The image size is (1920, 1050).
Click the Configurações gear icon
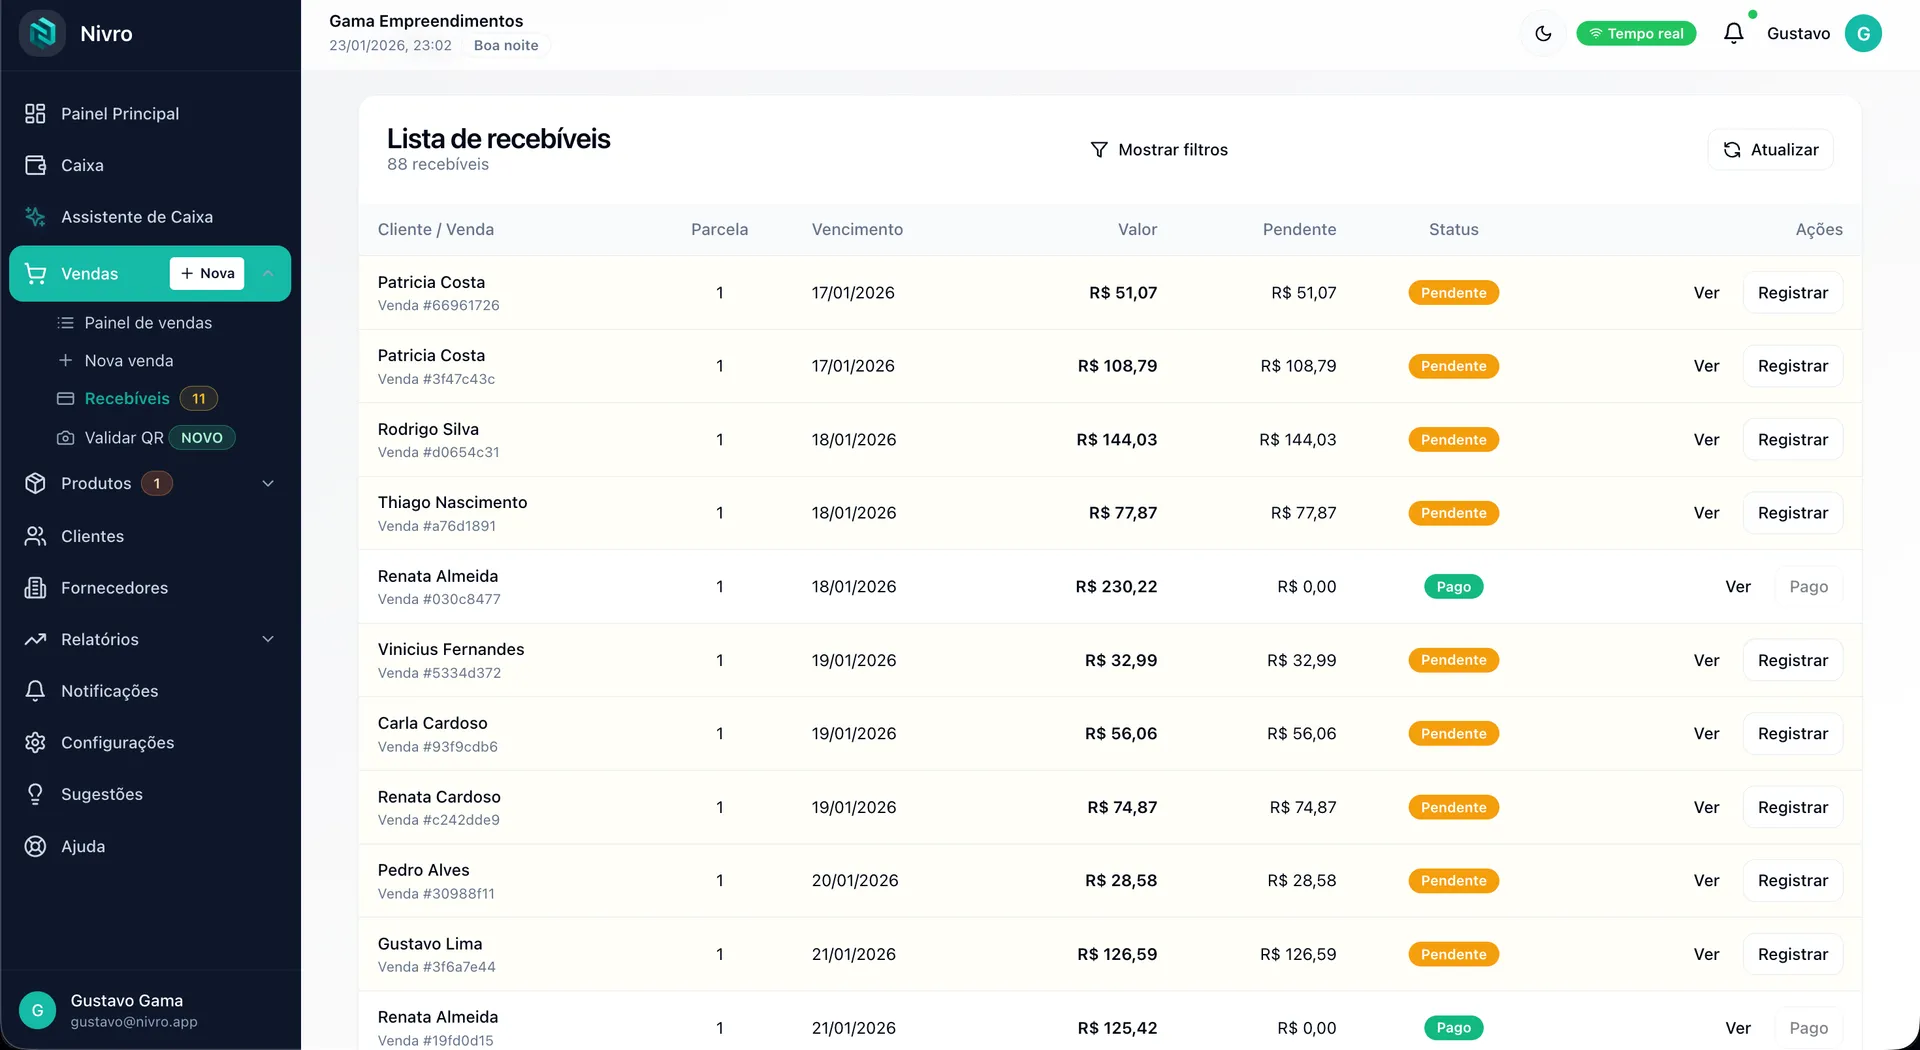pyautogui.click(x=36, y=743)
